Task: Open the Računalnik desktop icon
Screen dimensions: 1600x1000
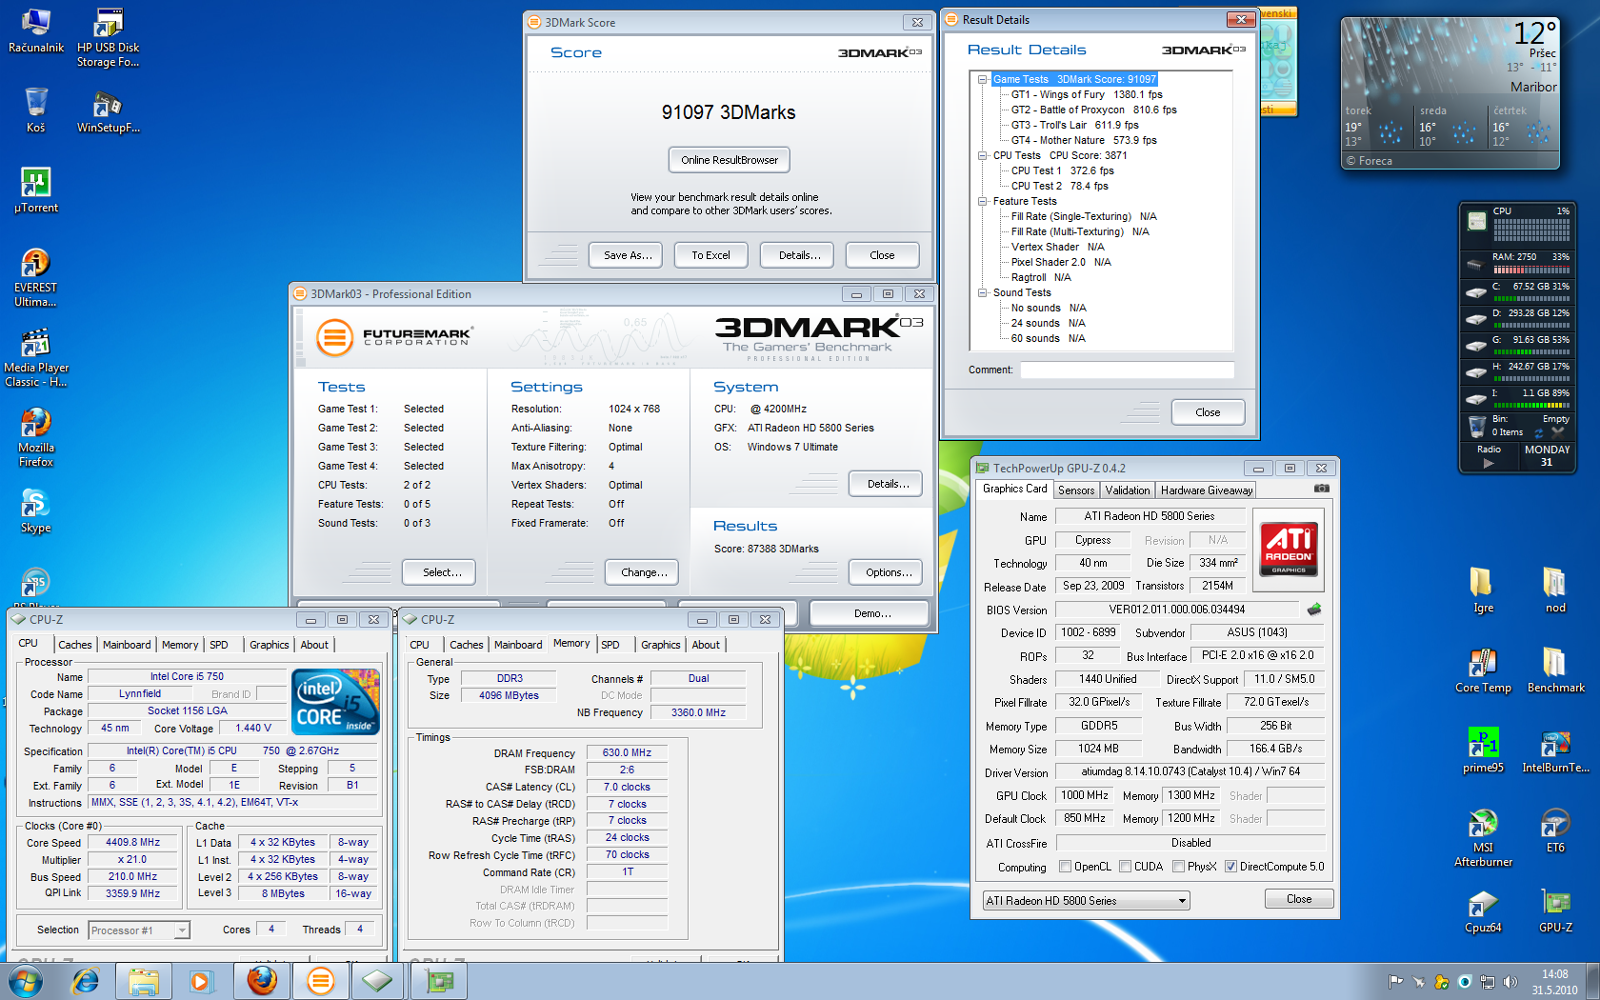Action: tap(36, 30)
